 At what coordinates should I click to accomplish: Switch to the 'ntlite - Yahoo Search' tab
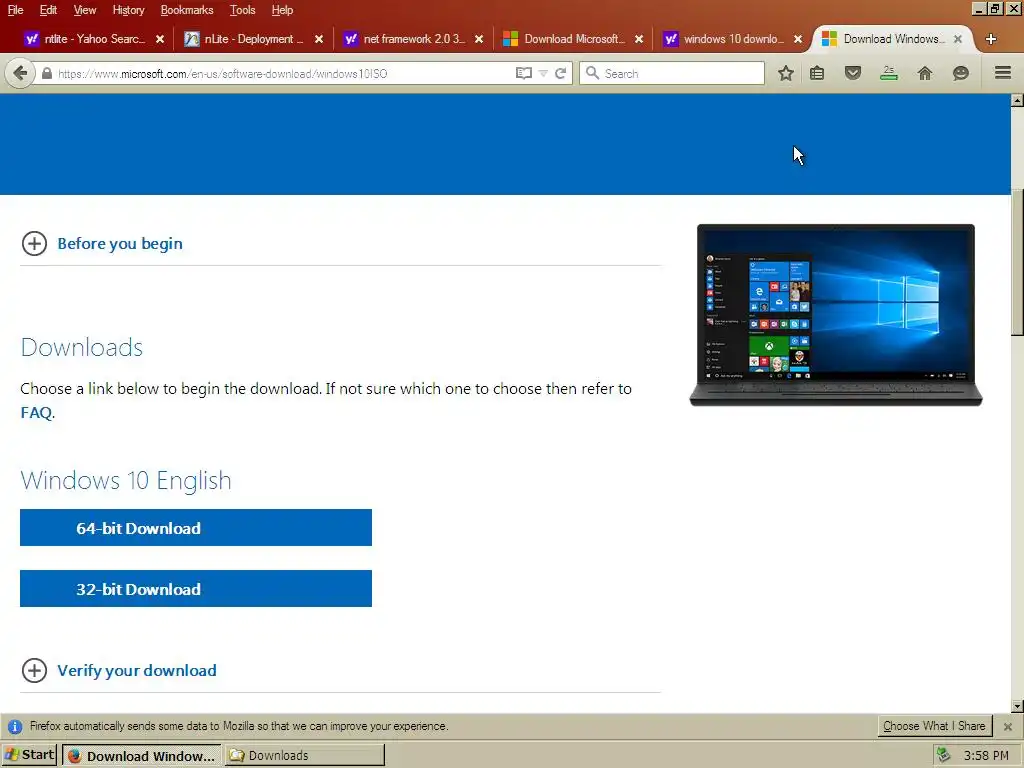click(x=93, y=39)
